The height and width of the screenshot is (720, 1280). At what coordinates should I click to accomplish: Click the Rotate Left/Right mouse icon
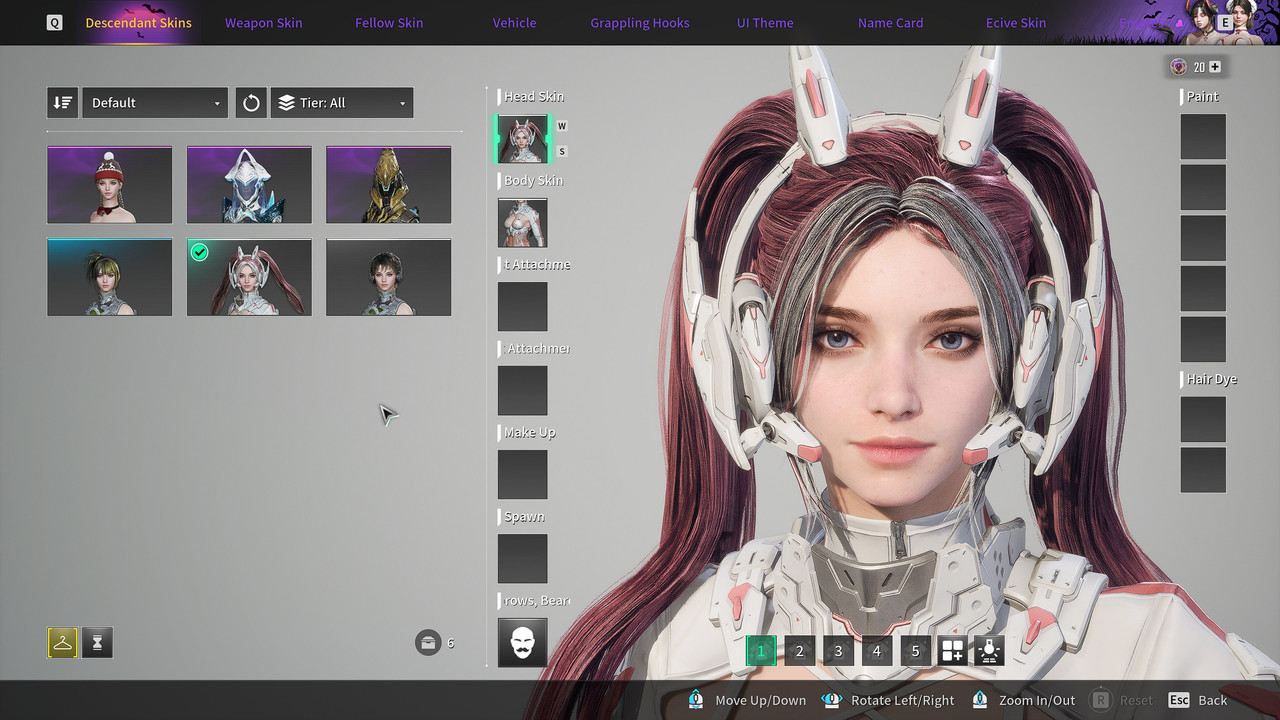click(831, 700)
